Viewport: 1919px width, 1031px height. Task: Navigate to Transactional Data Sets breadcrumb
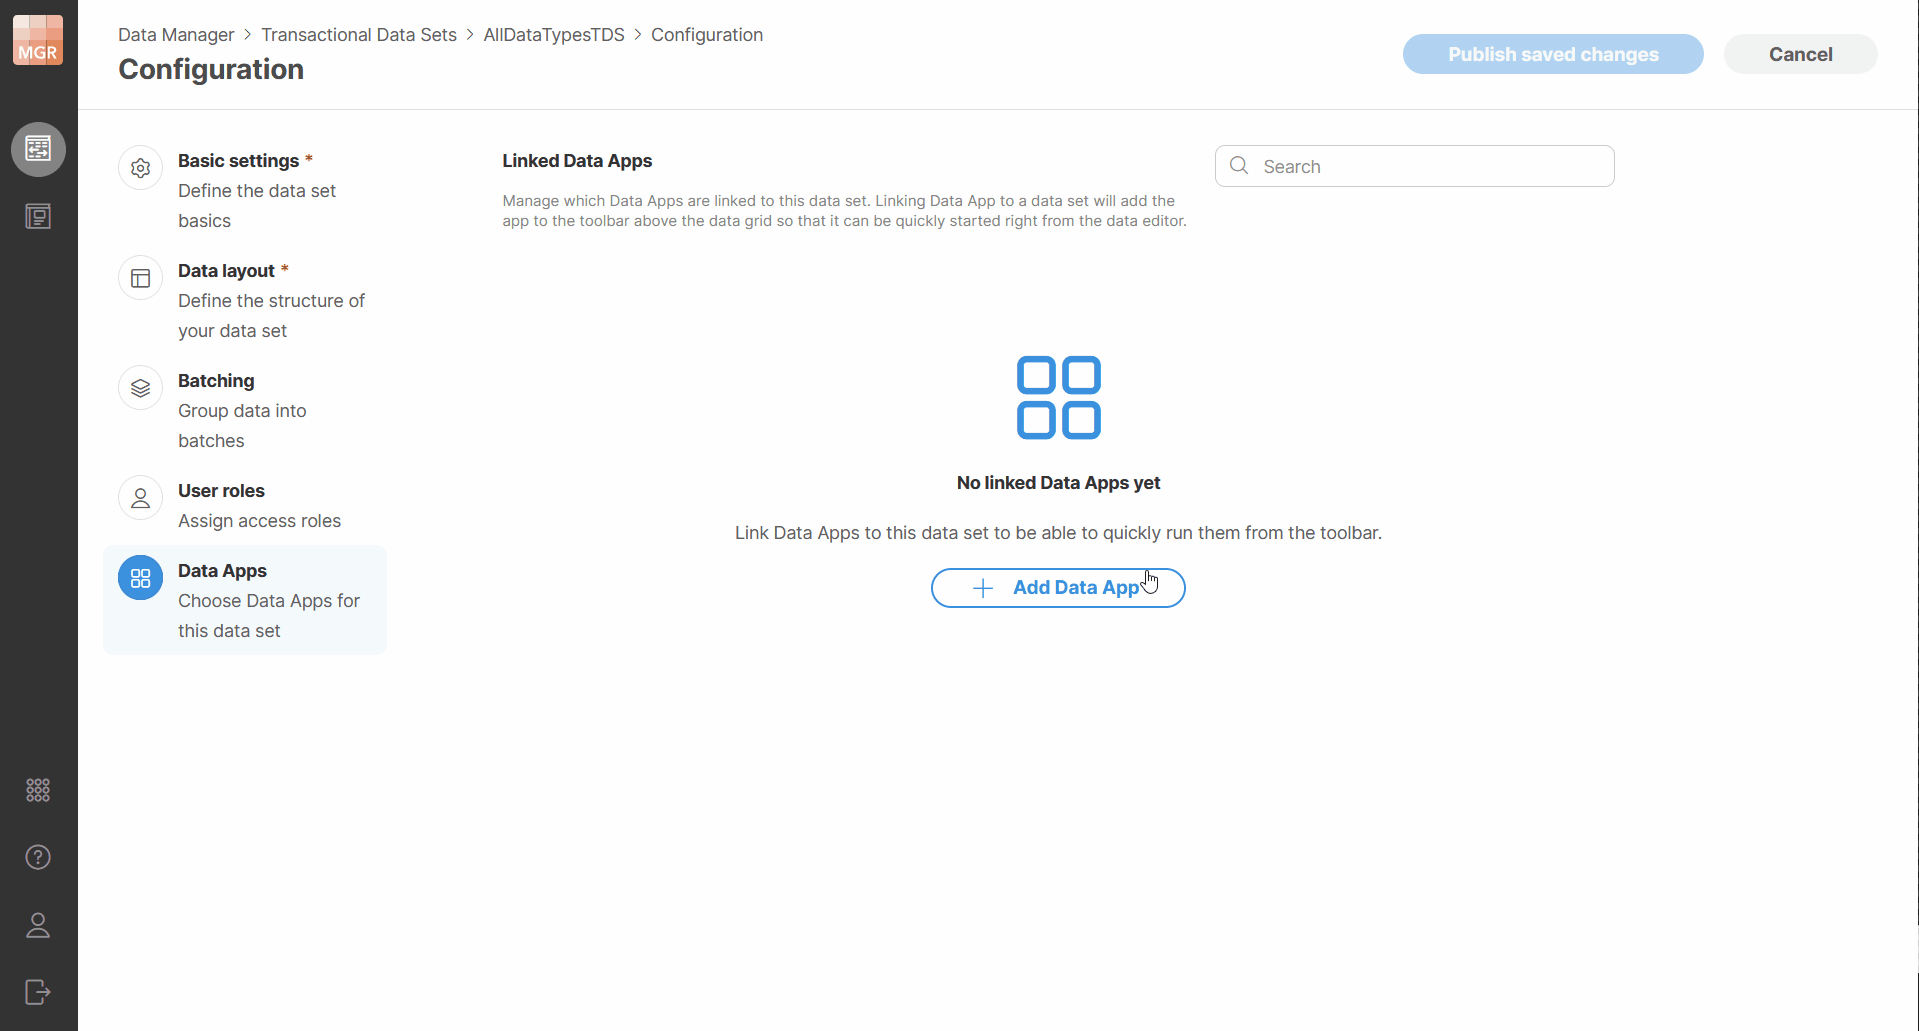point(359,34)
